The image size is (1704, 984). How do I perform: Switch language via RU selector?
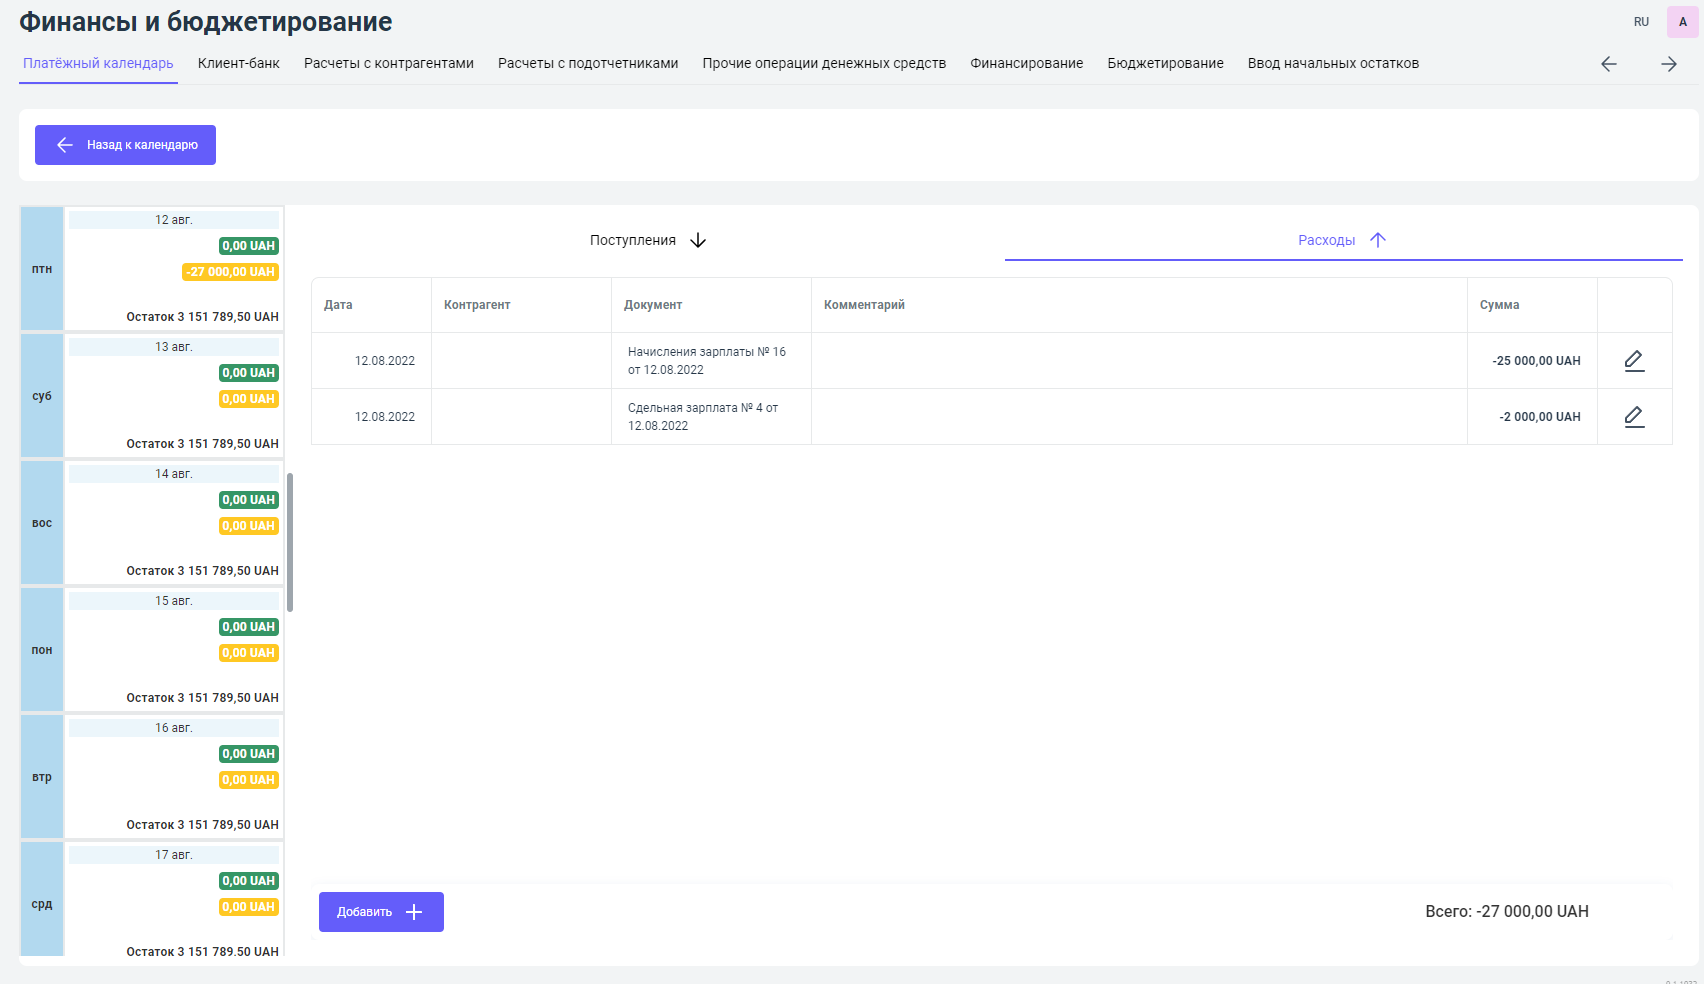(1641, 22)
